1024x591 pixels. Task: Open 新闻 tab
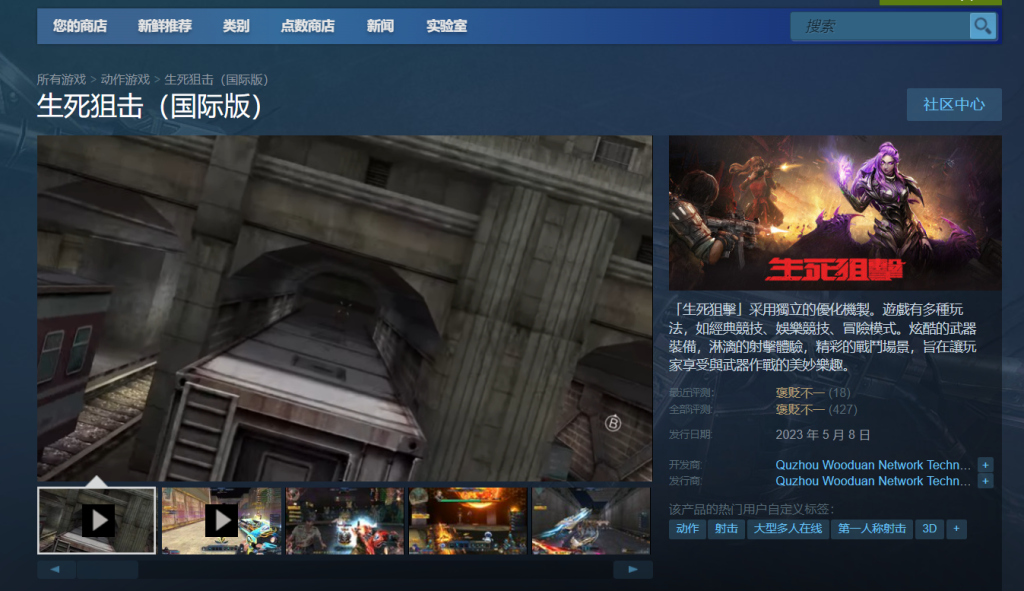(380, 26)
